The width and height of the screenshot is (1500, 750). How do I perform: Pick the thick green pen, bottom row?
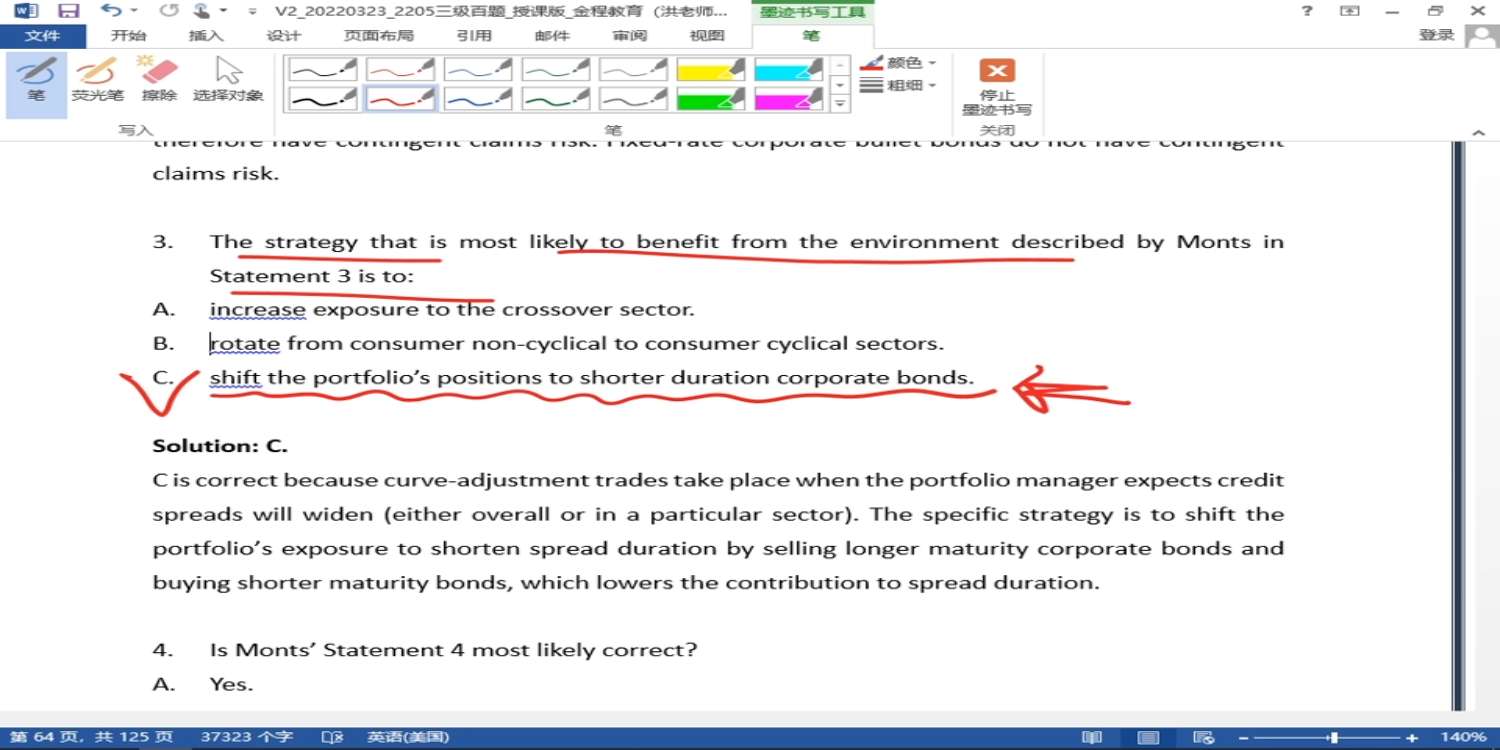tap(557, 99)
